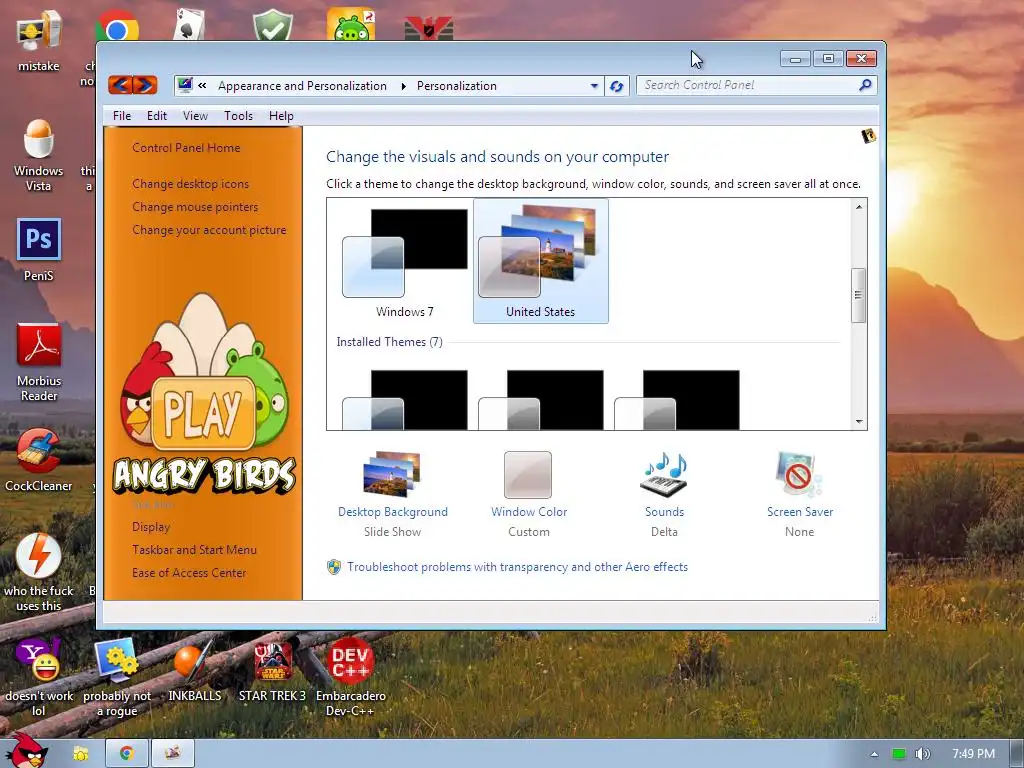
Task: Show hidden system tray icons
Action: [x=874, y=754]
